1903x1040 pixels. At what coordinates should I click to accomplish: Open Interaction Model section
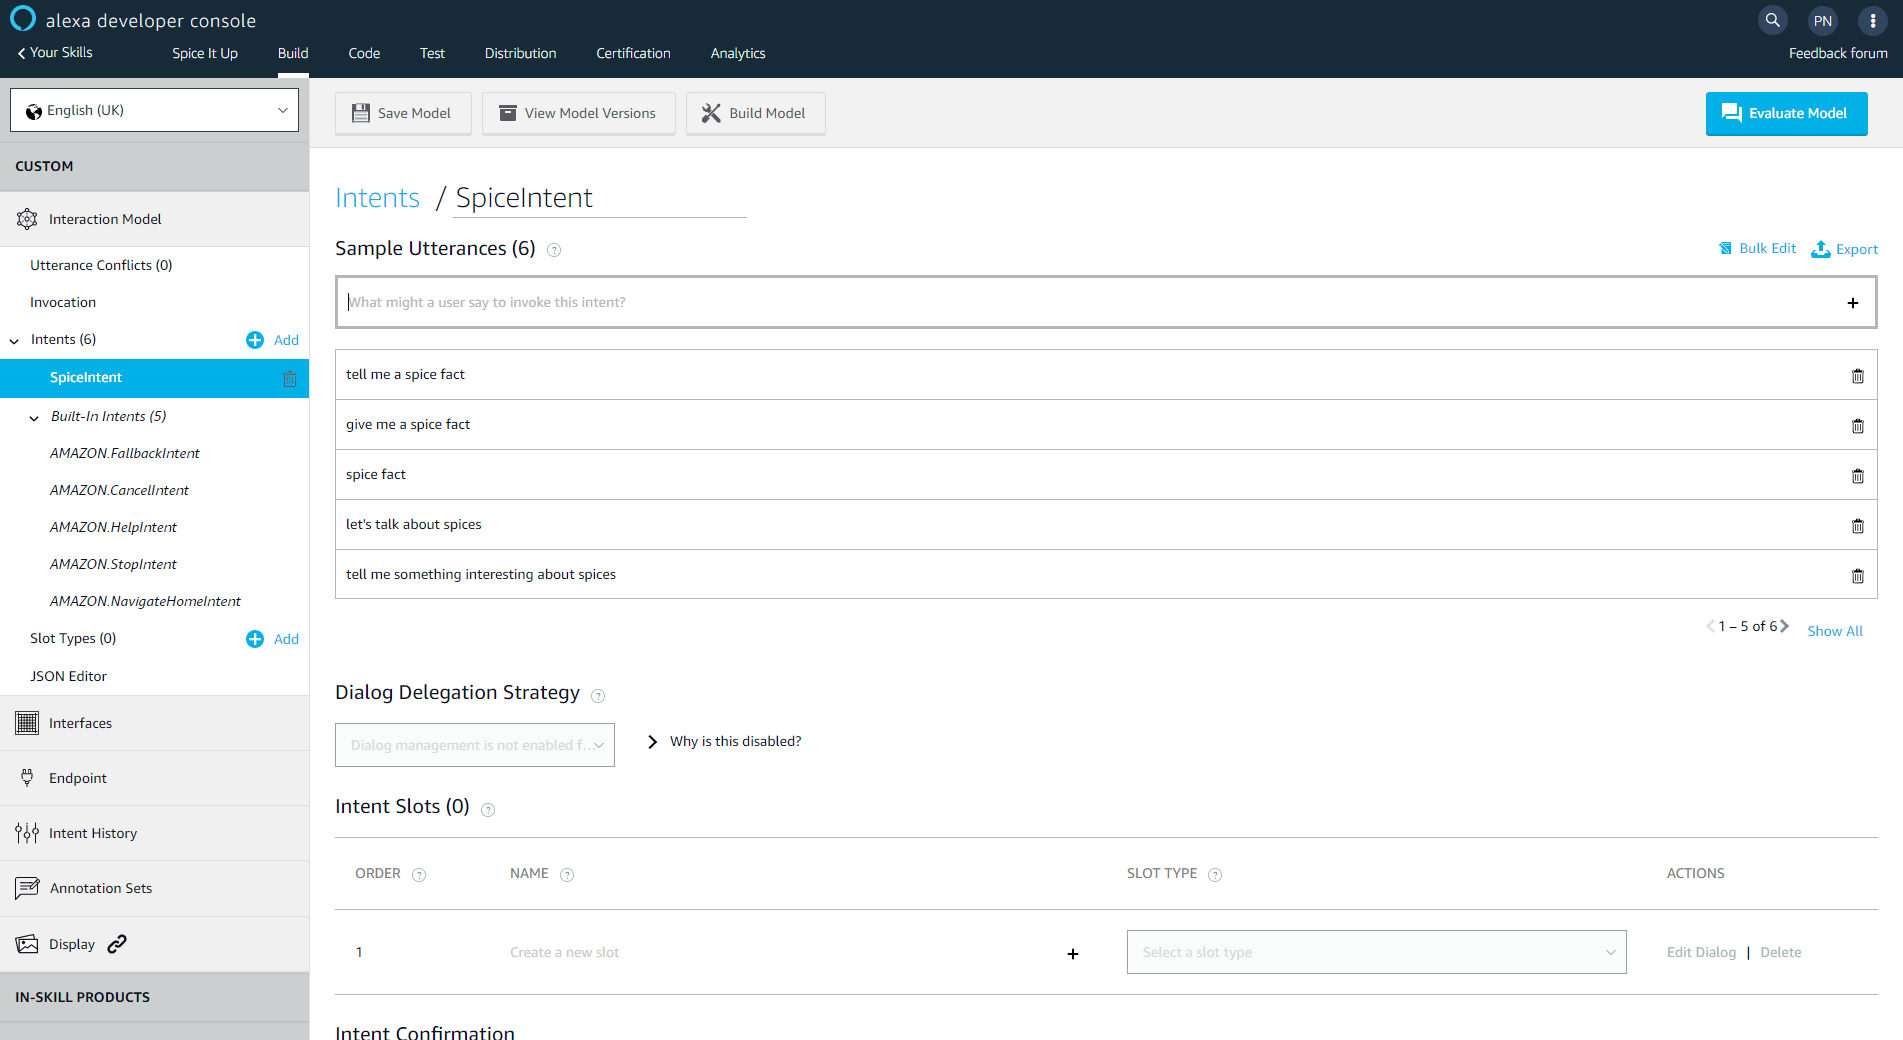pyautogui.click(x=155, y=219)
